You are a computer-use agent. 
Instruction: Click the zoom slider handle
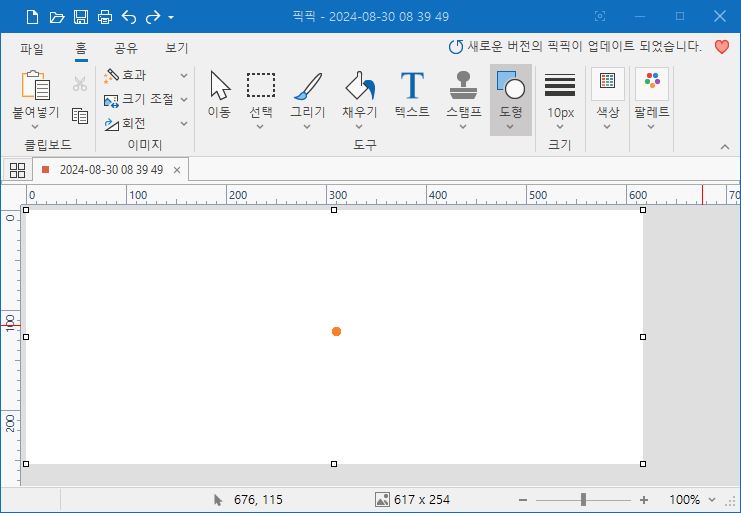[x=583, y=499]
